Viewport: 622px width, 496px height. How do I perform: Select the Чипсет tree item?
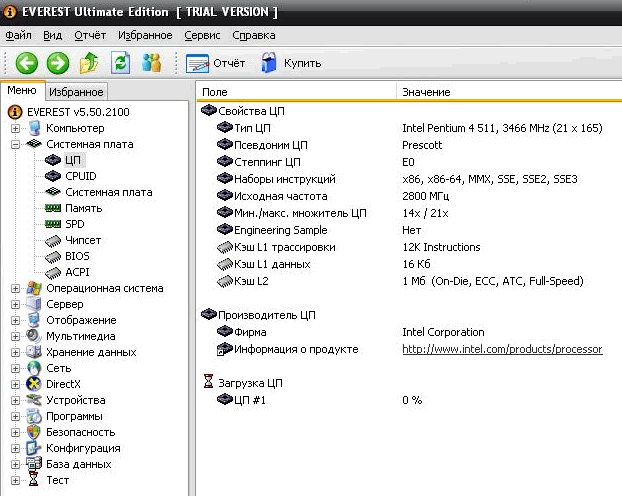83,240
